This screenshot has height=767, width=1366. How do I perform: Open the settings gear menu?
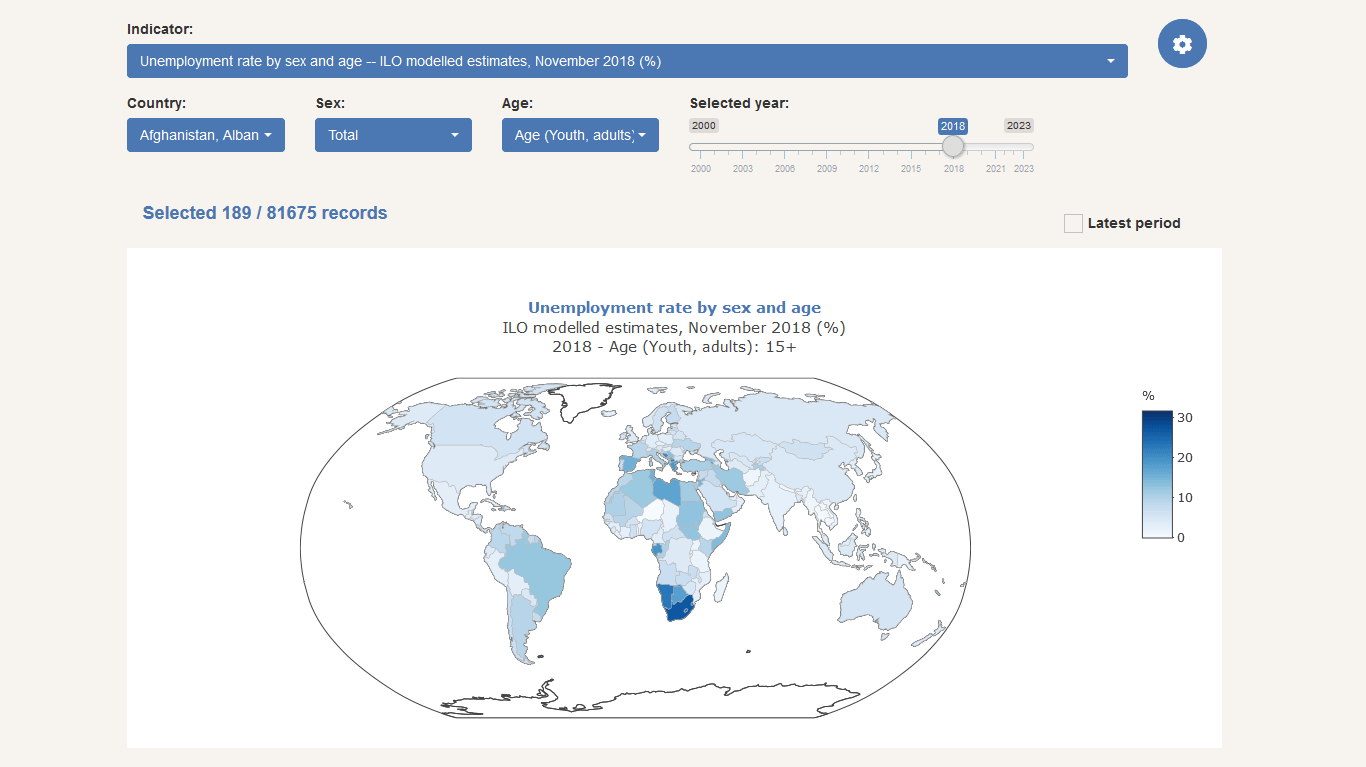(1182, 43)
